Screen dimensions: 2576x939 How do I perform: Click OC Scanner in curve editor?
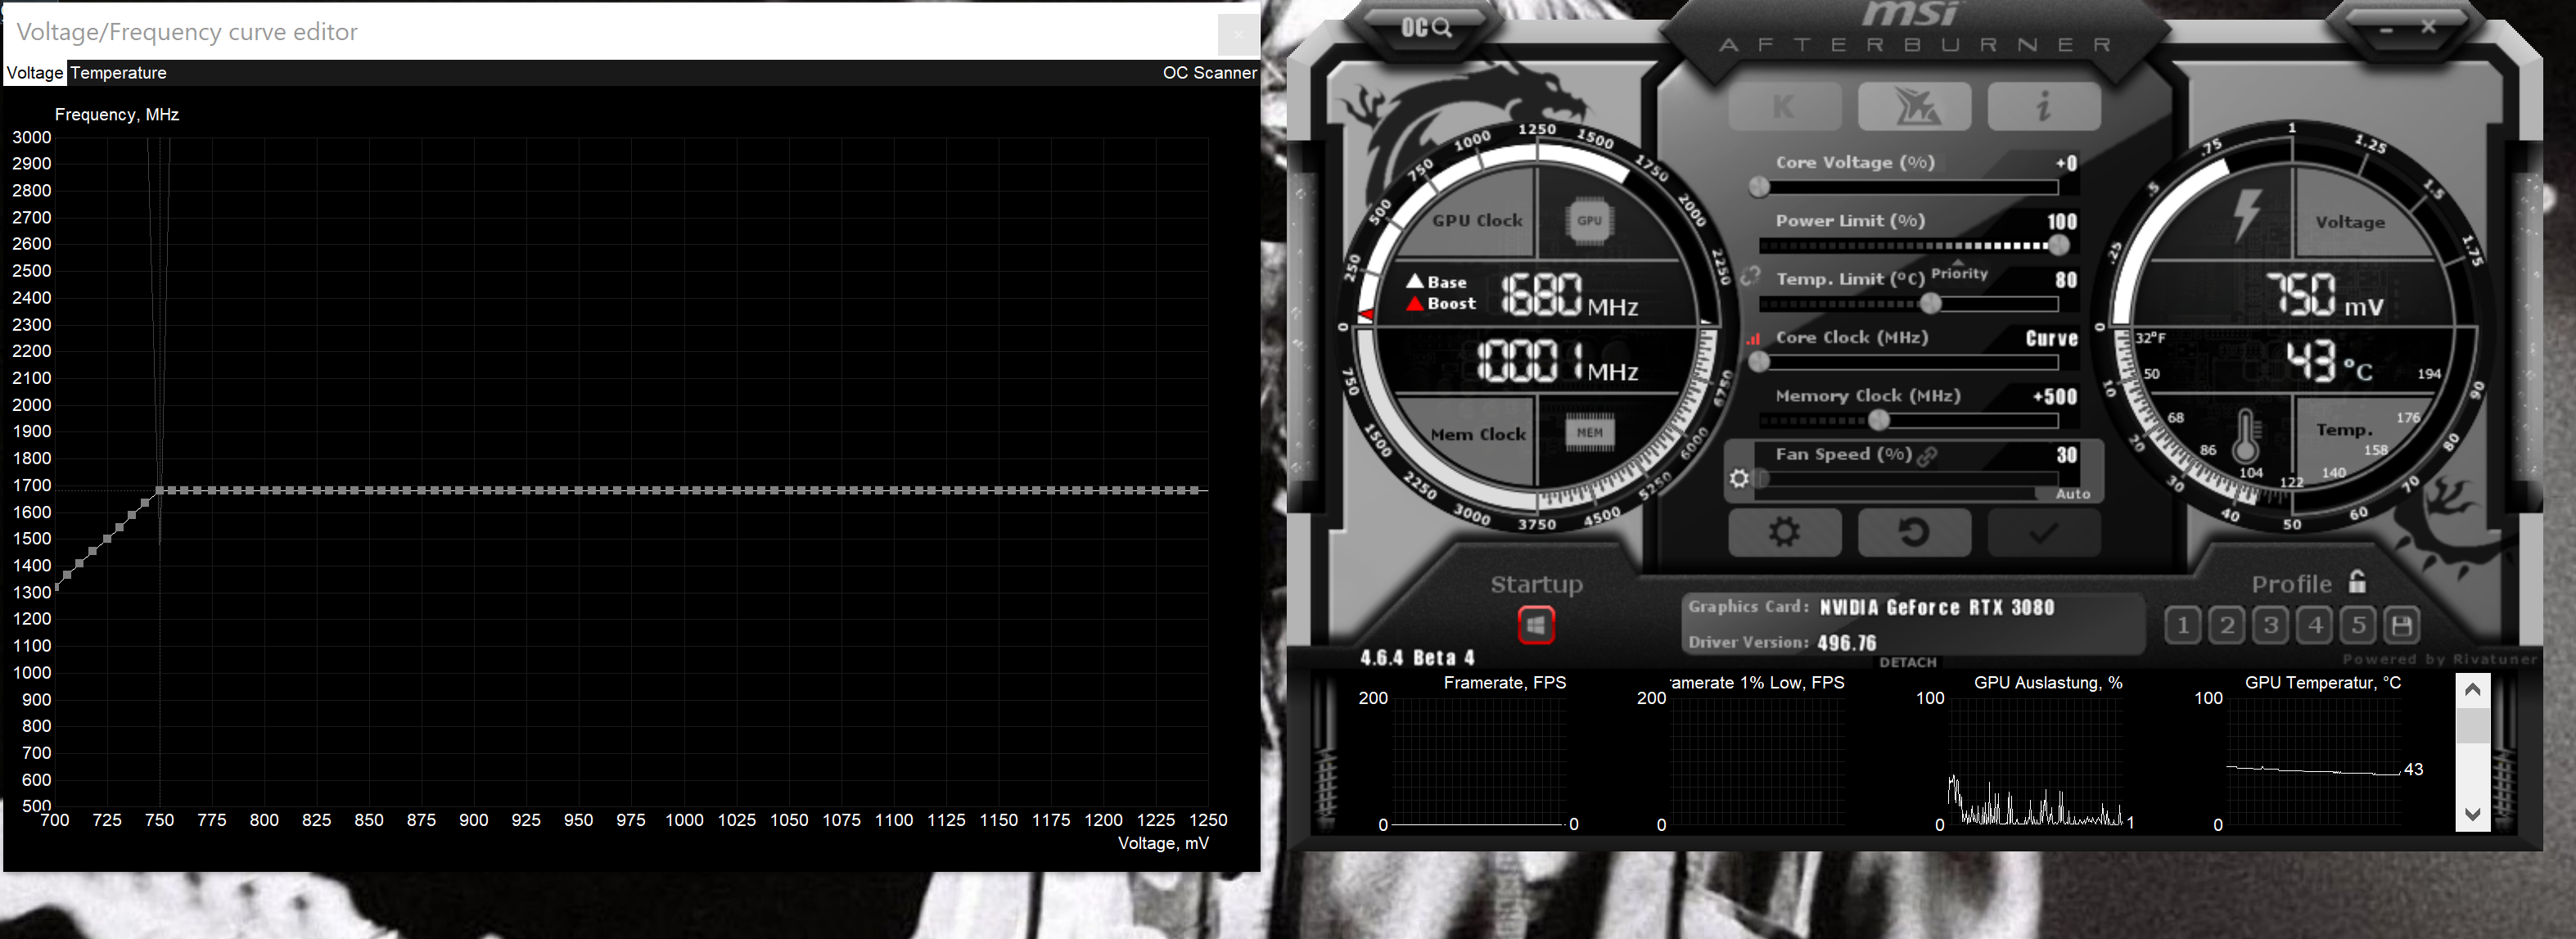(x=1209, y=73)
